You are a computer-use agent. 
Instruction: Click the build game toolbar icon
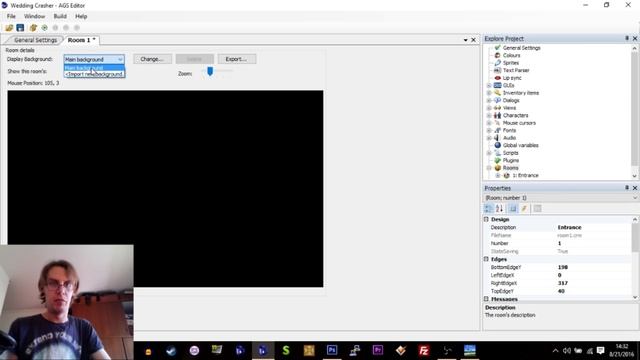33,28
